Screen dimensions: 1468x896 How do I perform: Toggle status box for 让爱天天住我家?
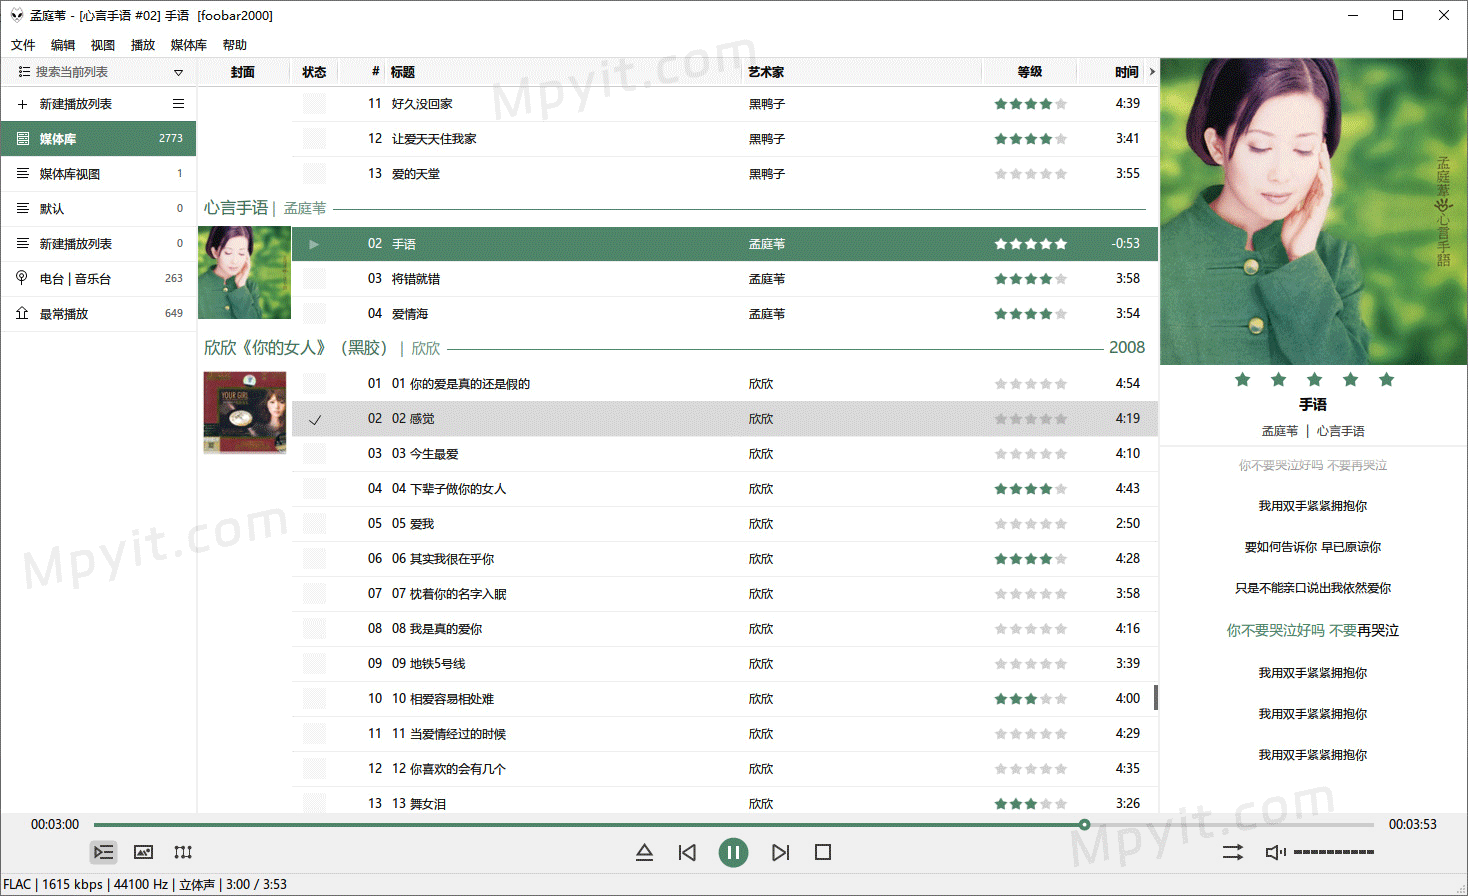[x=314, y=139]
